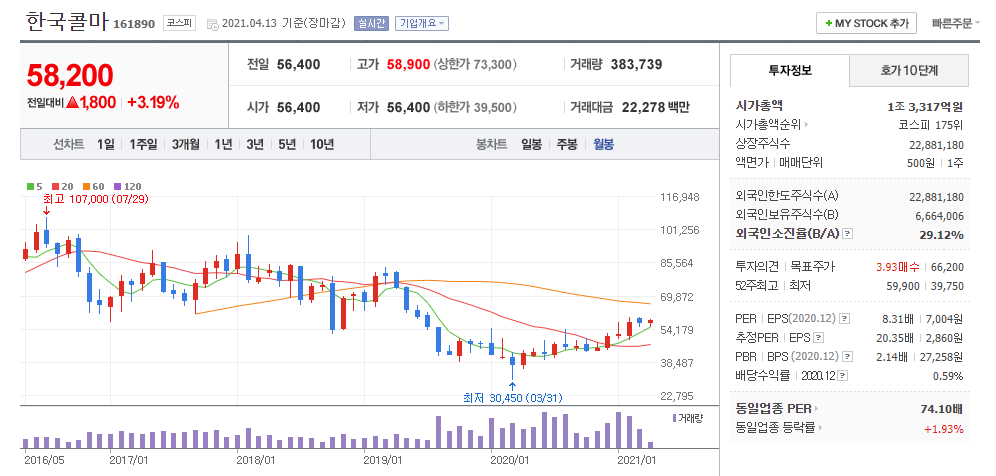
Task: Click the calendar icon beside the 2021.04.13 date
Action: pyautogui.click(x=212, y=24)
